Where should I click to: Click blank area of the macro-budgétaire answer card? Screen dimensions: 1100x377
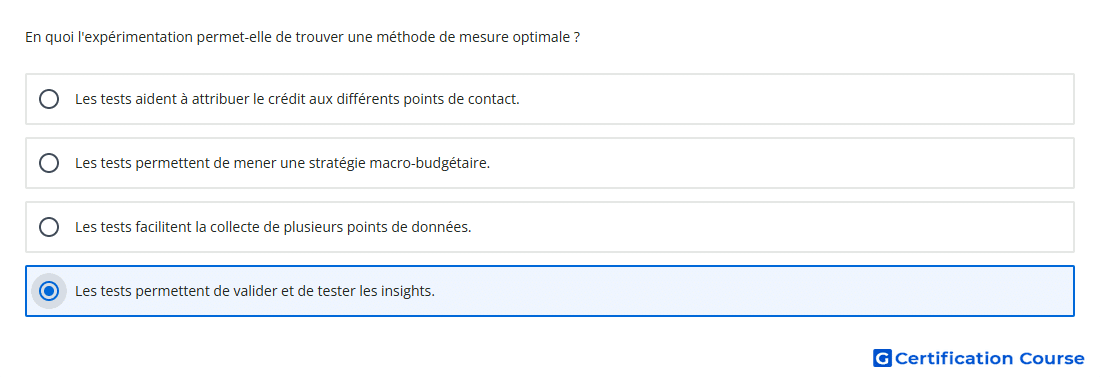[x=779, y=163]
